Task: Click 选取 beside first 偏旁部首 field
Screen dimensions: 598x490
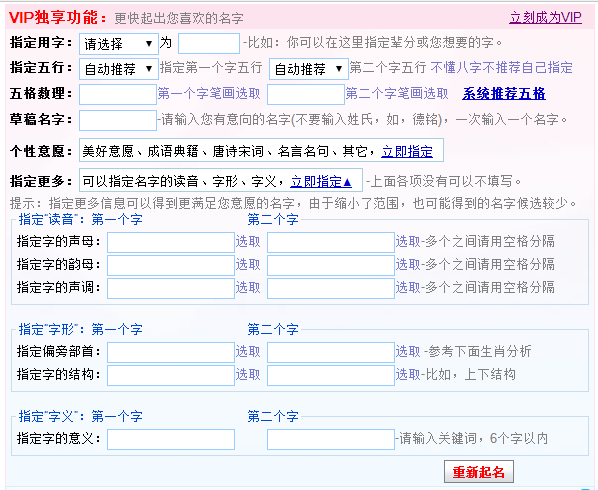Action: click(x=248, y=351)
